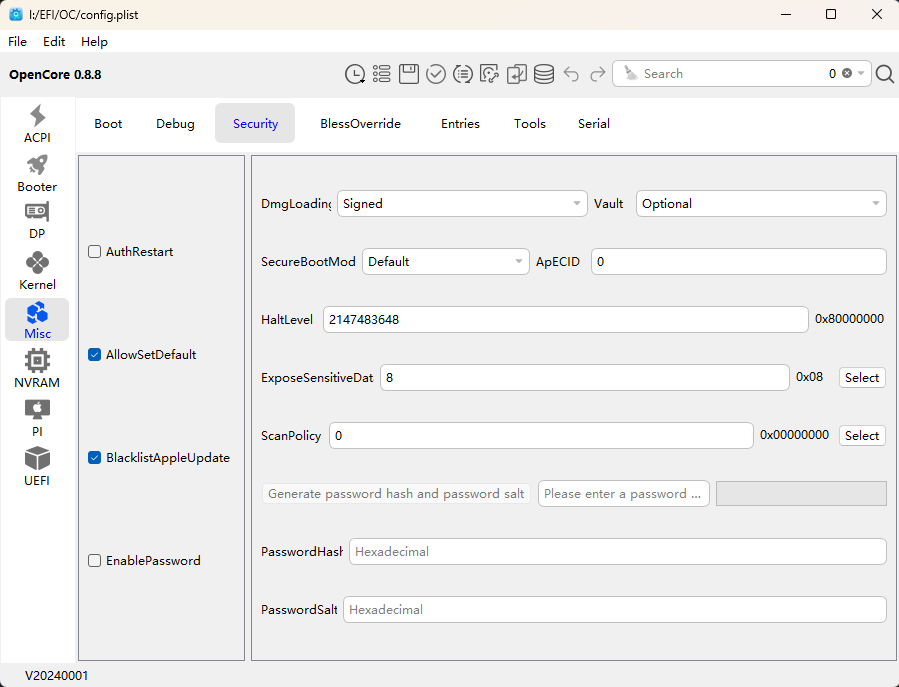The width and height of the screenshot is (899, 687).
Task: Click Generate password hash and salt button
Action: click(x=396, y=494)
